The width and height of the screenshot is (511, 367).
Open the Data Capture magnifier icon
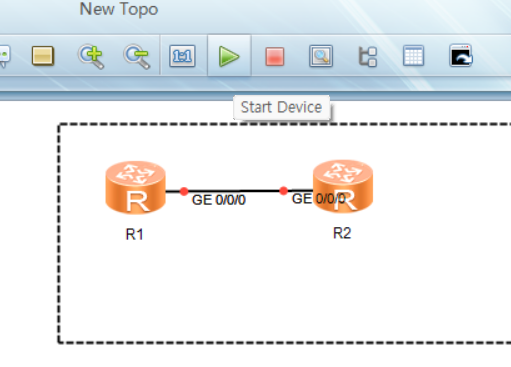coord(321,56)
